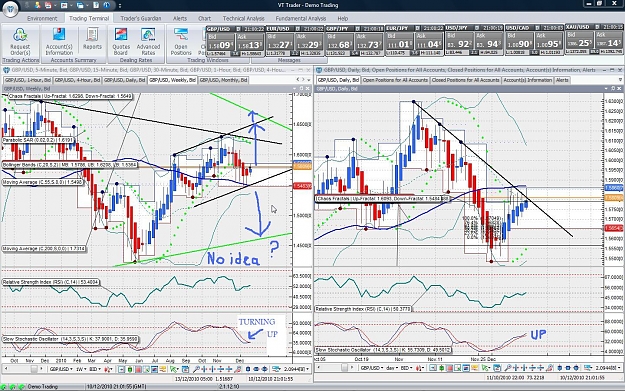Click the weekly chart scroll left arrow
625x391 pixels.
click(x=6, y=369)
